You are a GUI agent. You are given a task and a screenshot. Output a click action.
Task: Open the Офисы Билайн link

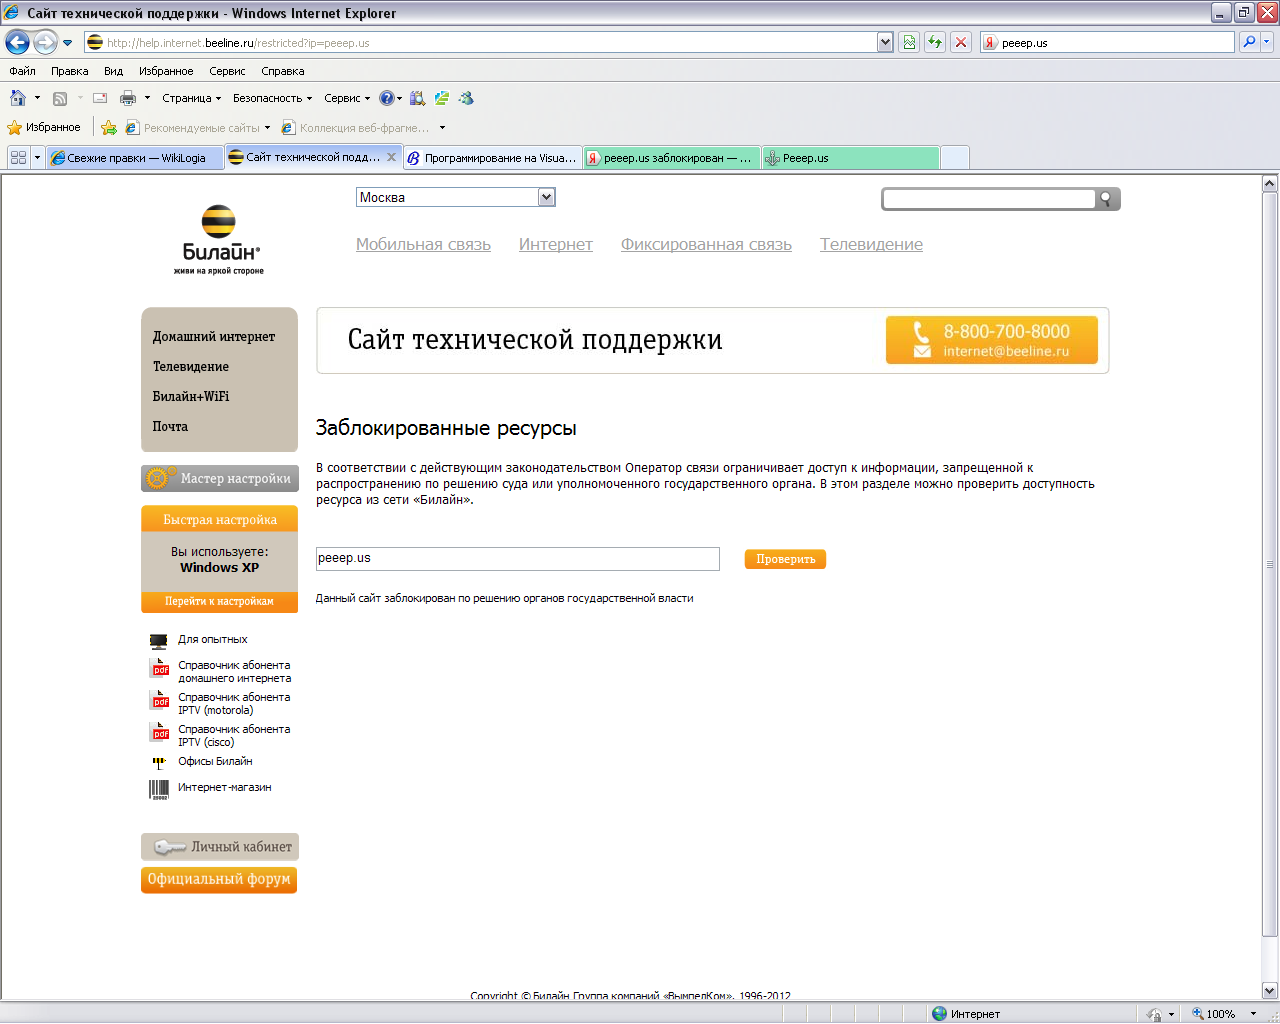[x=215, y=762]
